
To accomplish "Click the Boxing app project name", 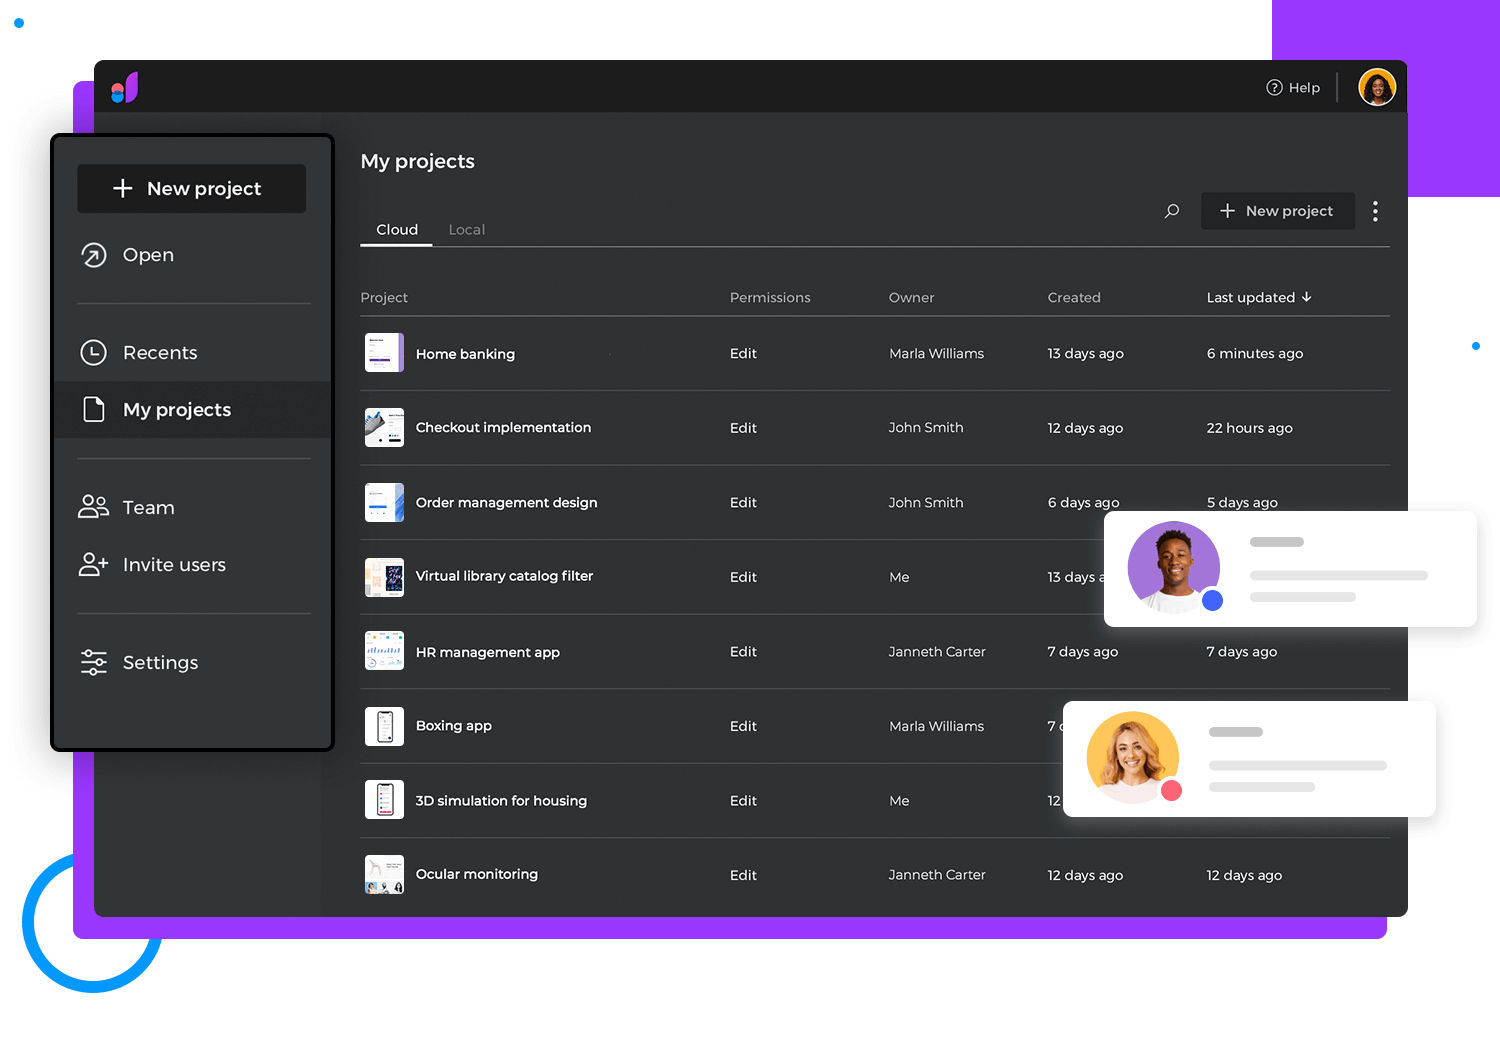I will click(453, 726).
